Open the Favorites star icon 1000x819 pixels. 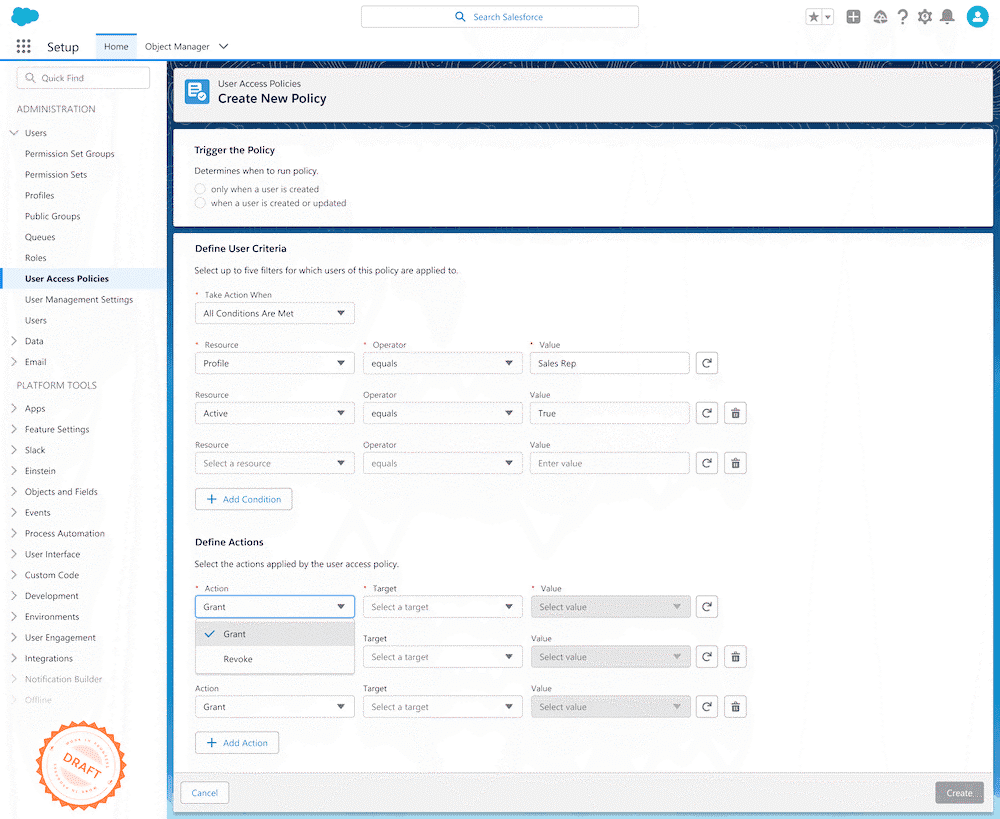(813, 17)
